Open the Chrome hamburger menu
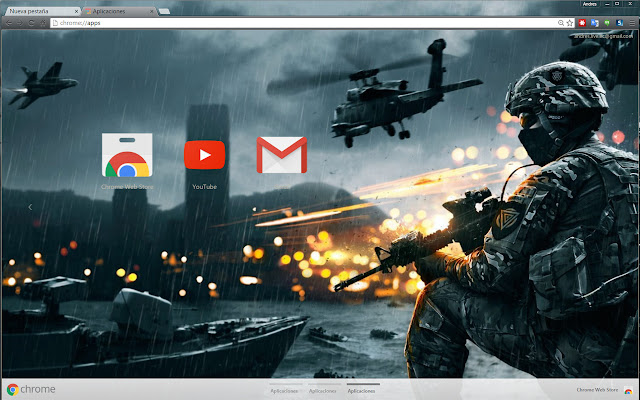This screenshot has width=640, height=400. 632,23
